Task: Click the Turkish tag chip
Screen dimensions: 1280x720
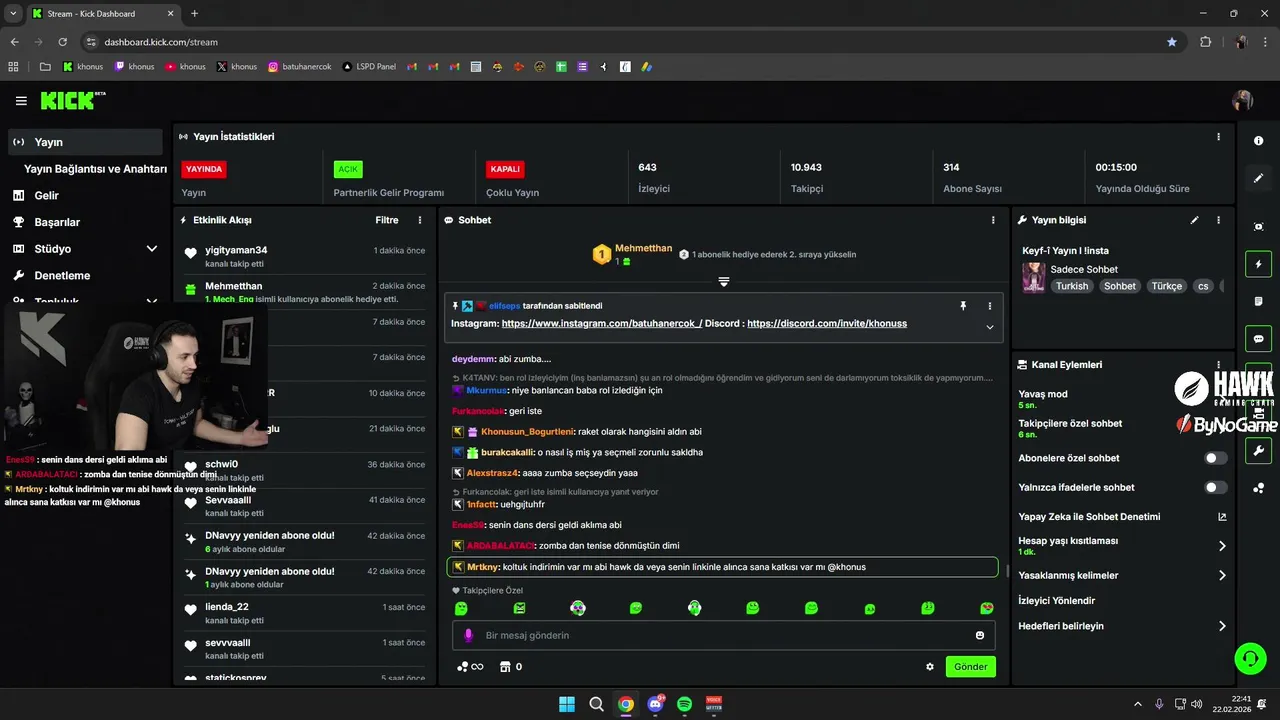Action: [1072, 286]
